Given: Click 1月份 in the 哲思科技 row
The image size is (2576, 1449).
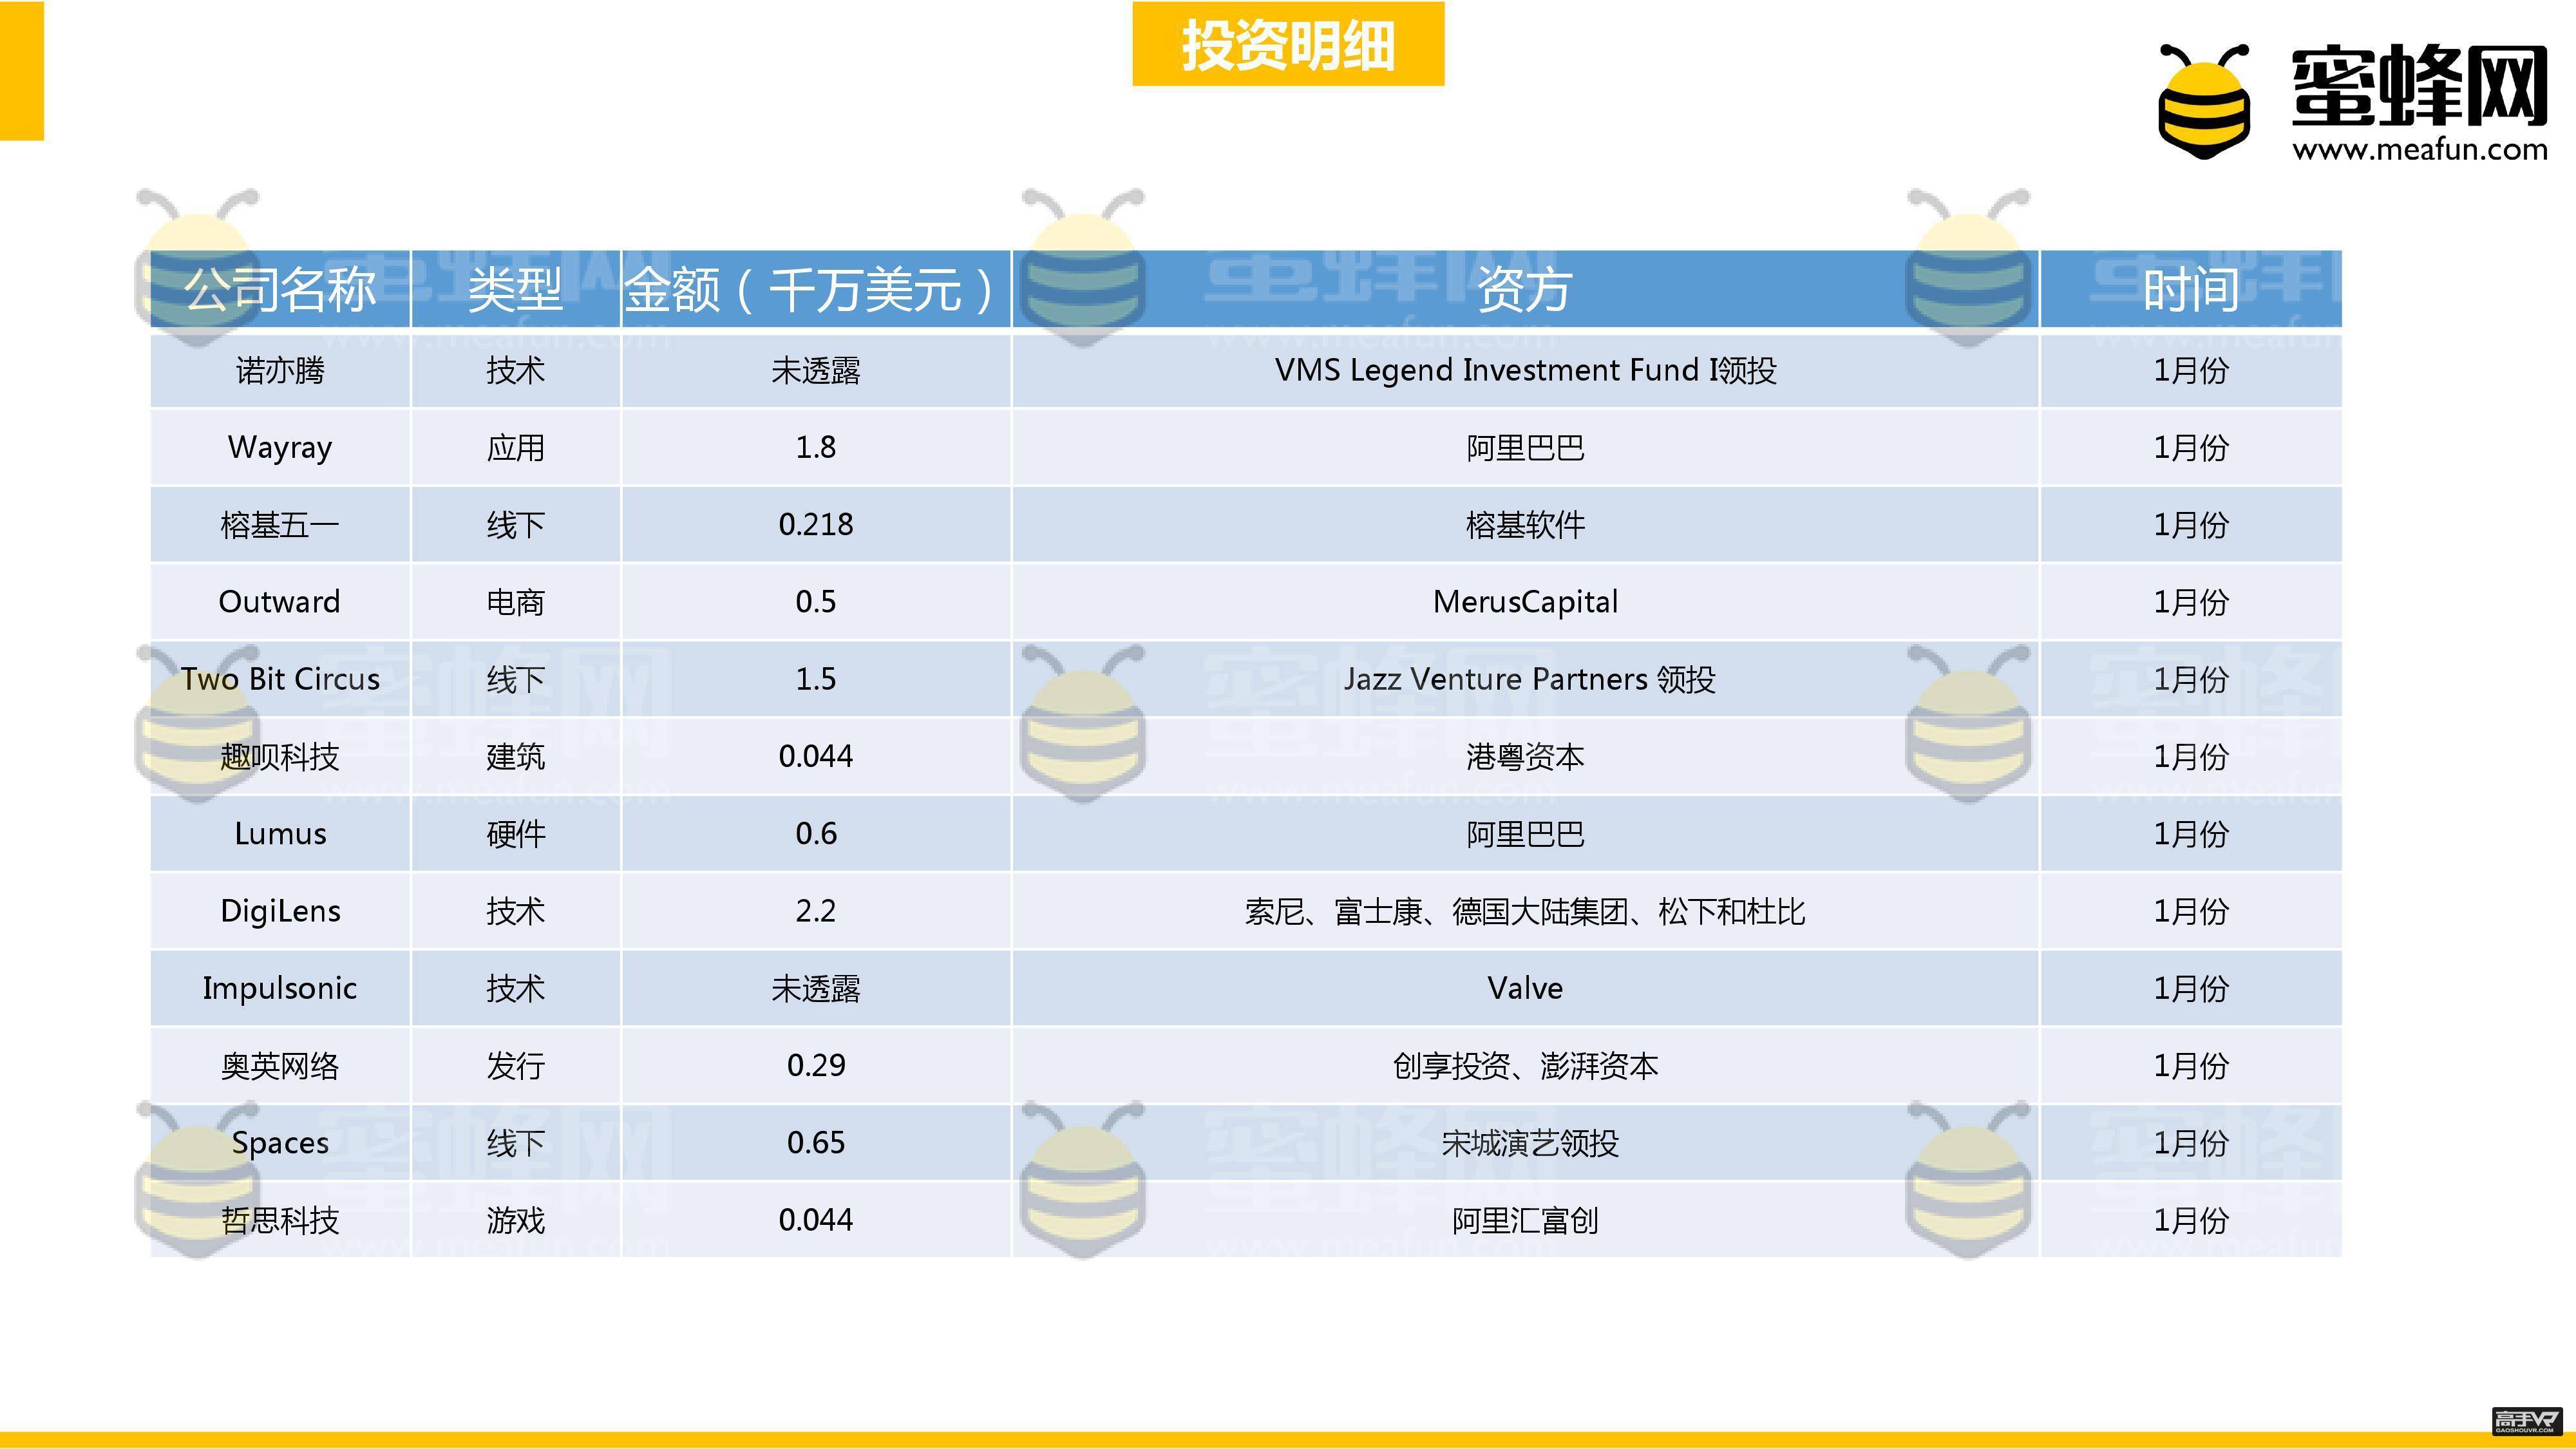Looking at the screenshot, I should pyautogui.click(x=2190, y=1220).
